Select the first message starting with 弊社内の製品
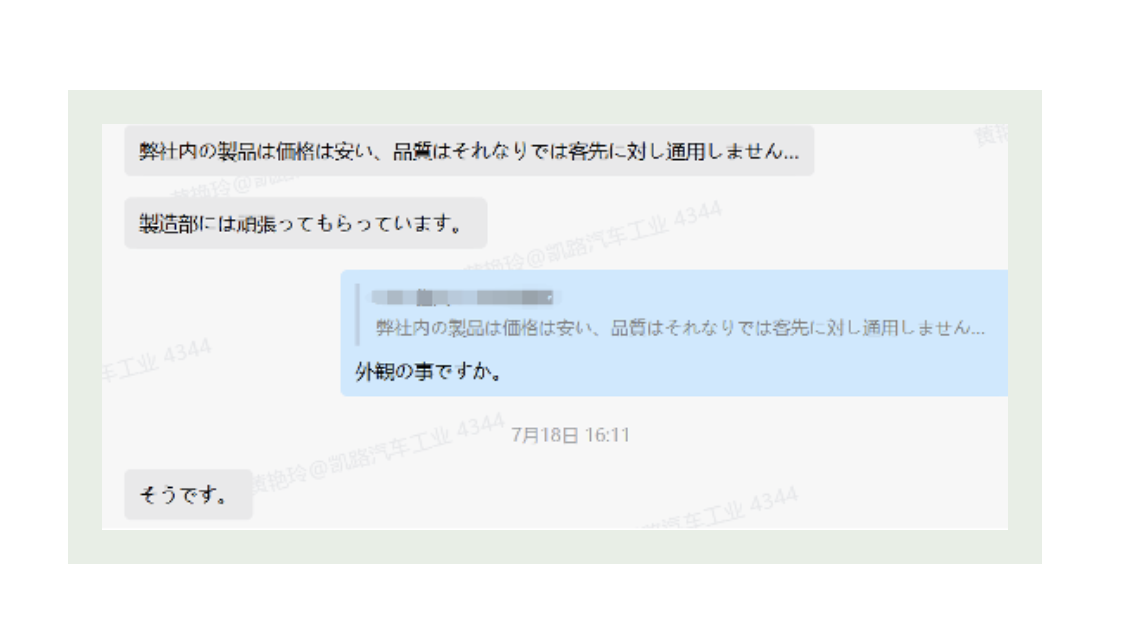This screenshot has height=638, width=1128. [x=469, y=151]
